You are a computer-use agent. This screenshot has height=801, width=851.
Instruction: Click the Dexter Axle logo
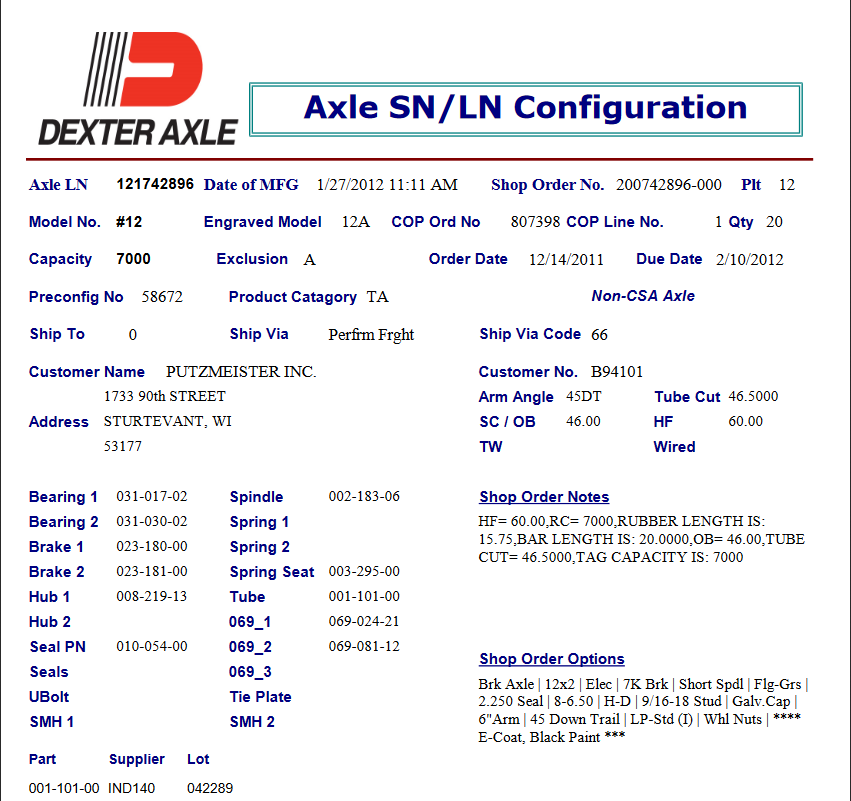click(138, 88)
